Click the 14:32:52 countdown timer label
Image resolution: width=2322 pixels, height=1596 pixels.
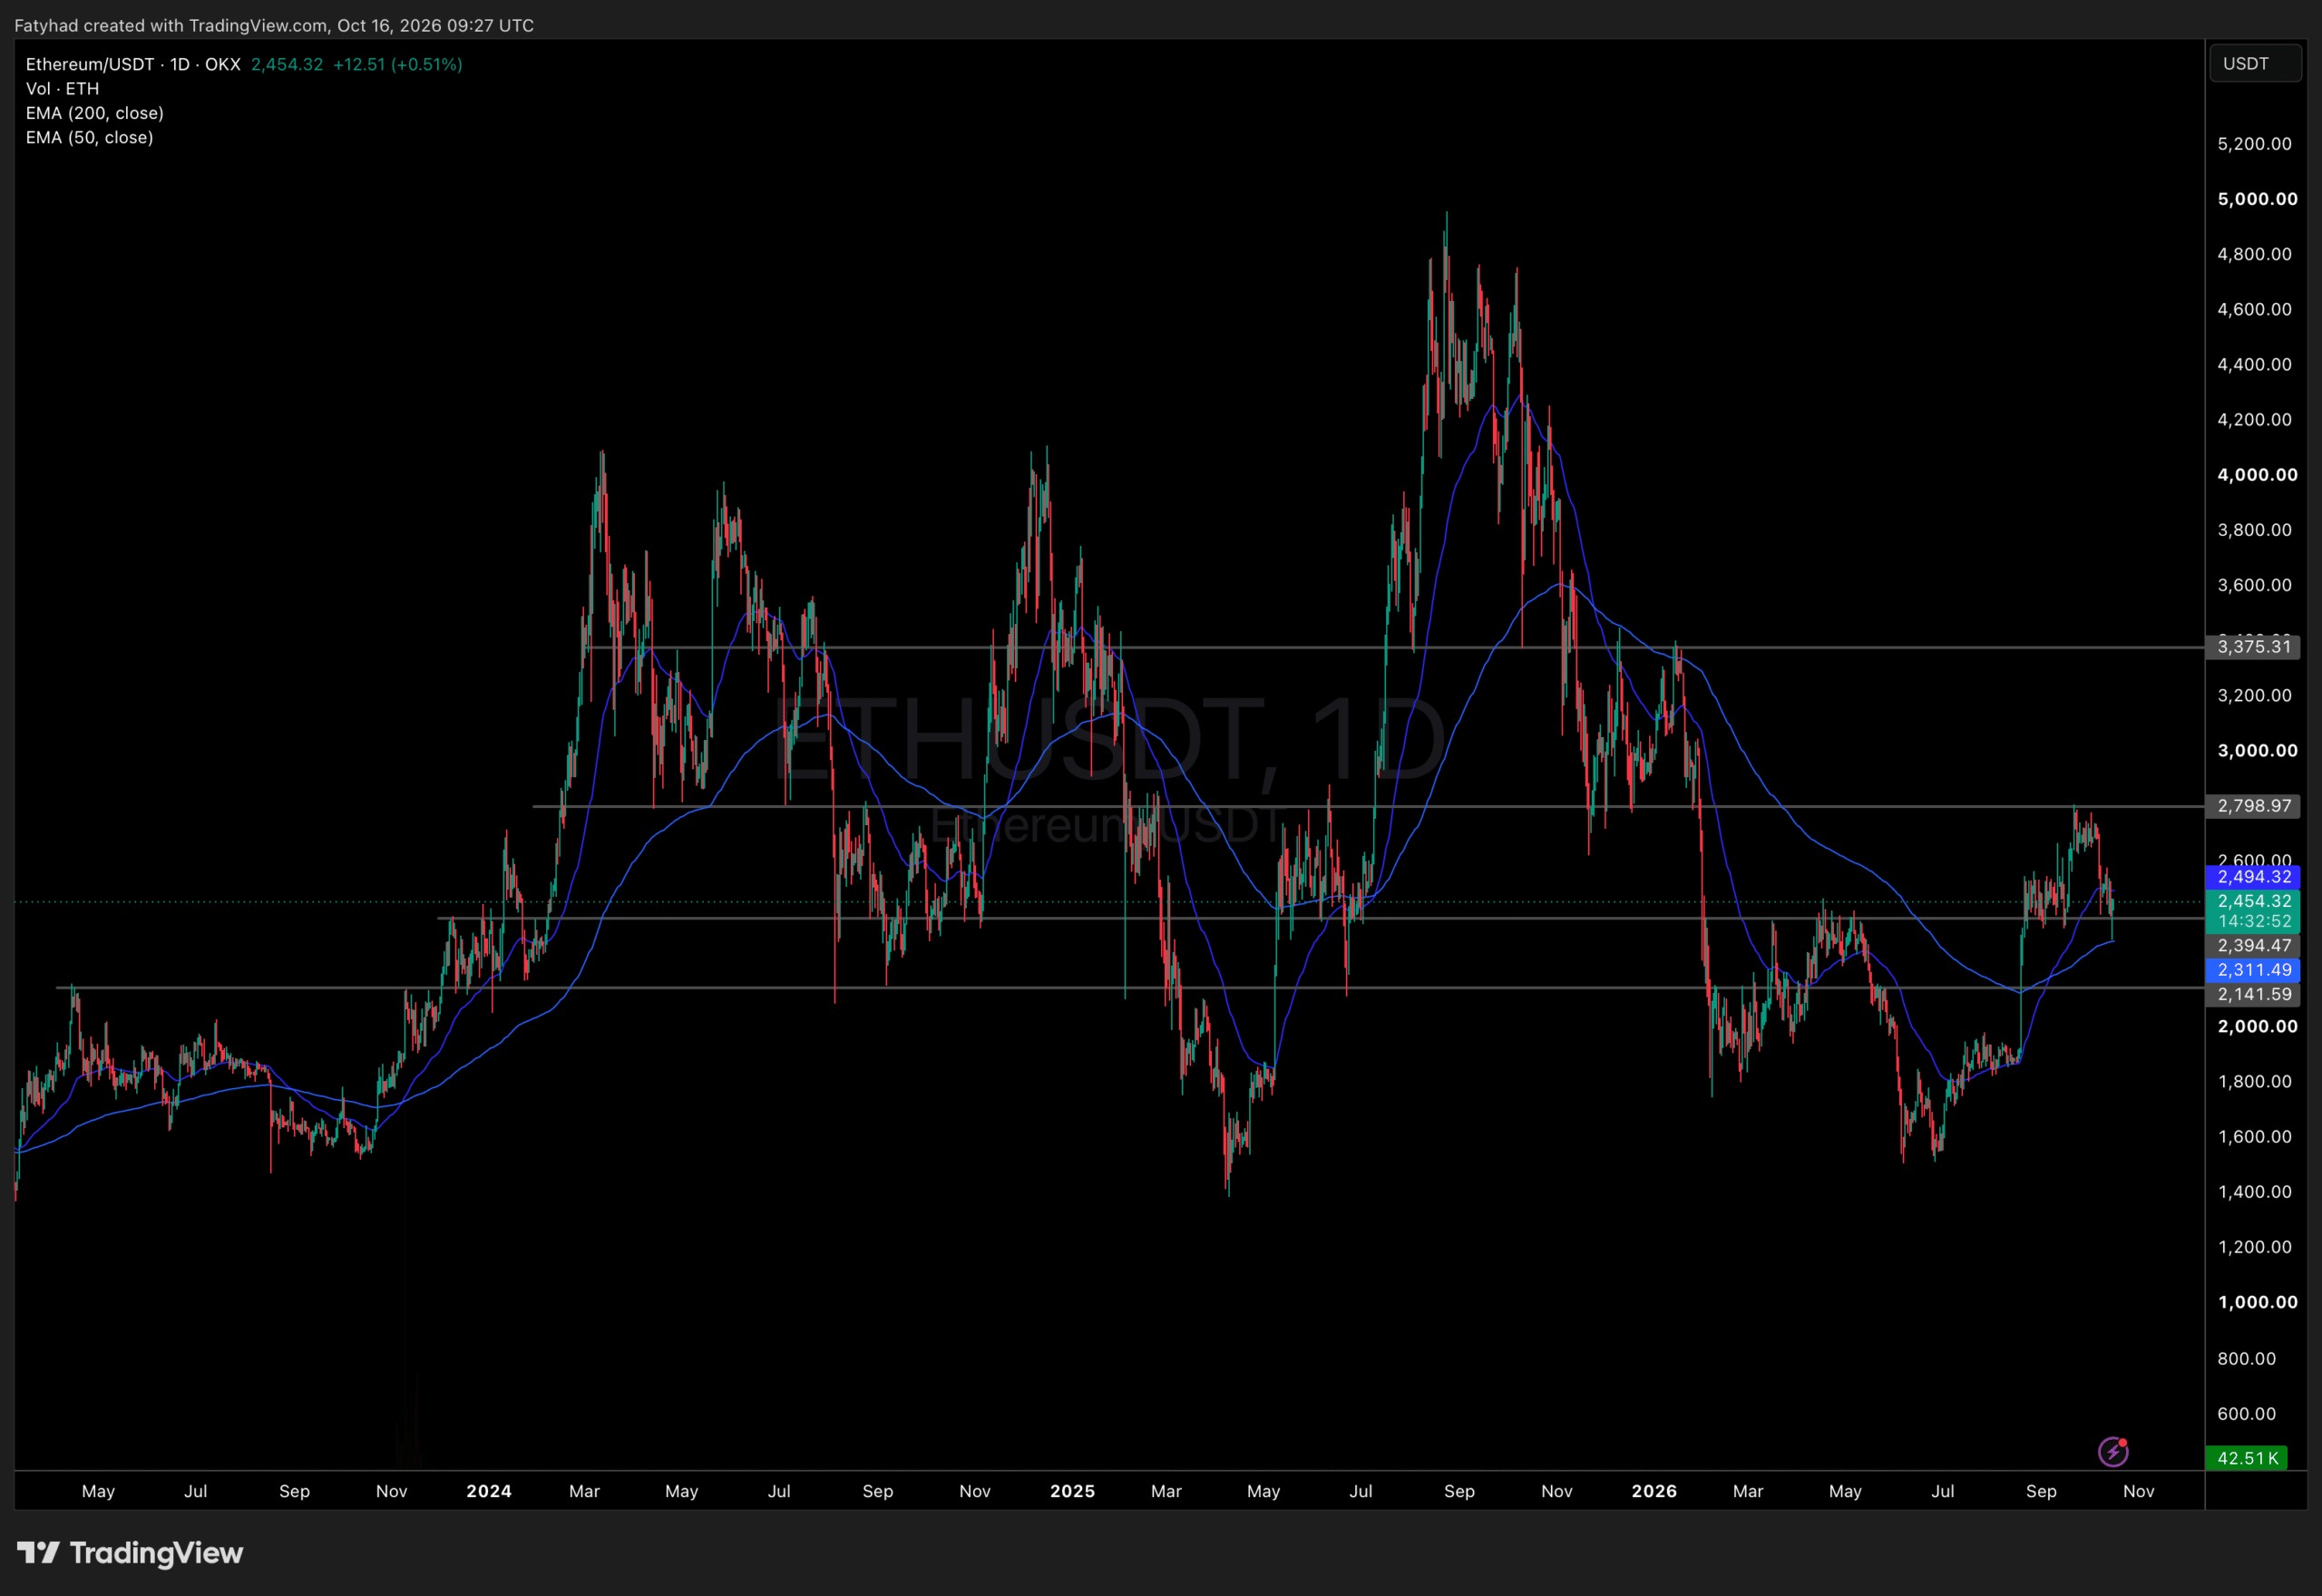[x=2253, y=922]
